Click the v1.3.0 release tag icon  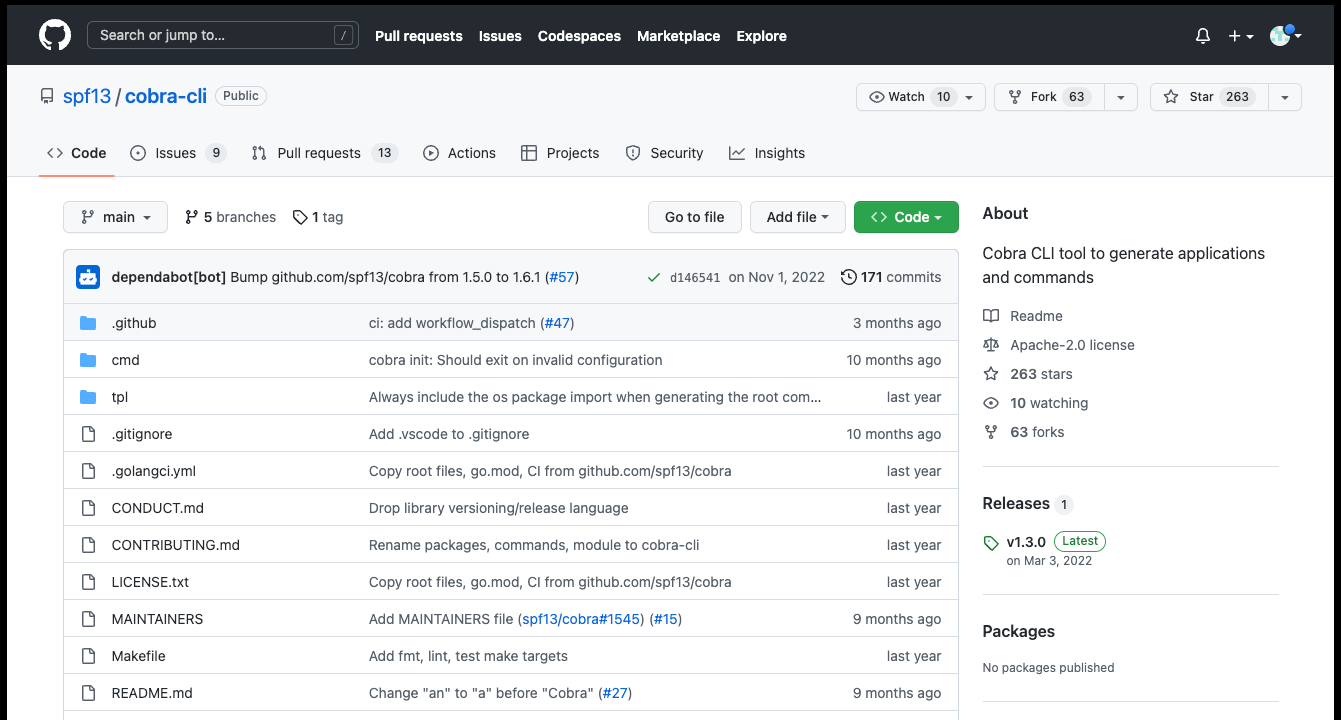(990, 542)
